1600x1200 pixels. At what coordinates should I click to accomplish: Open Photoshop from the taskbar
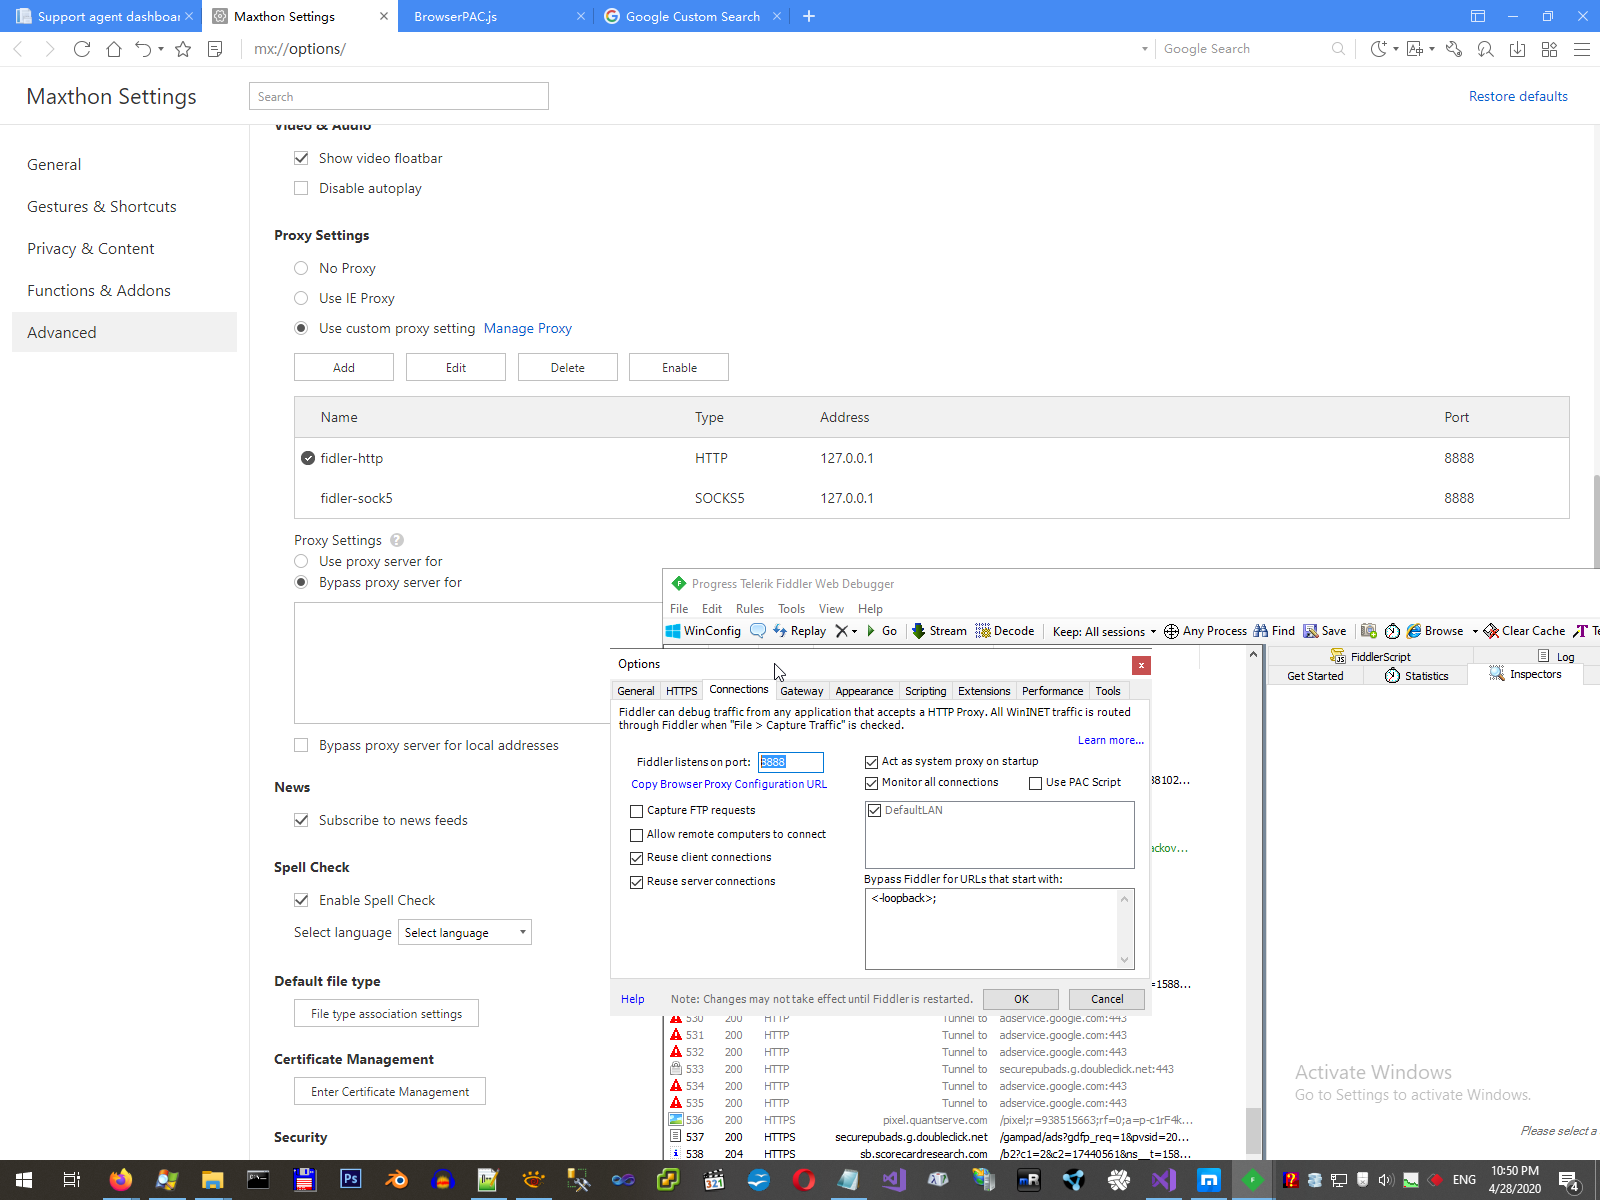pyautogui.click(x=350, y=1180)
